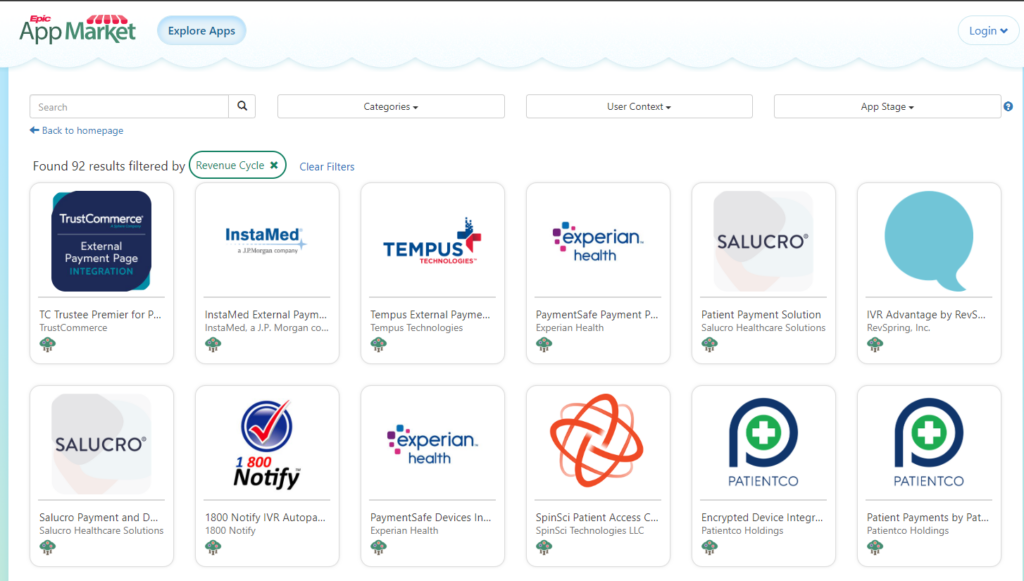Open the Tempus External Payment app card
Viewport: 1024px width, 581px height.
432,270
